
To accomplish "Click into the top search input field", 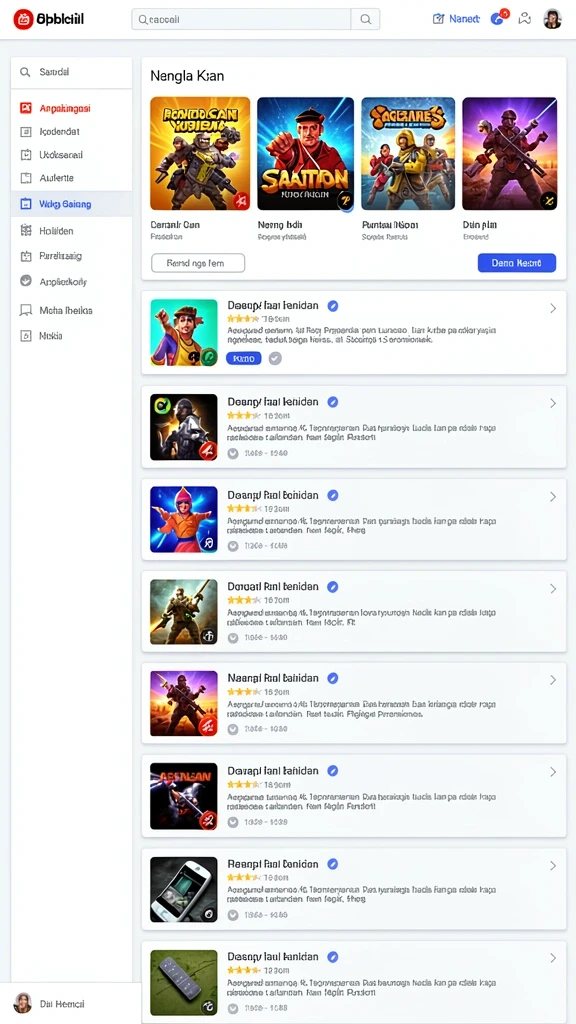I will coord(241,20).
